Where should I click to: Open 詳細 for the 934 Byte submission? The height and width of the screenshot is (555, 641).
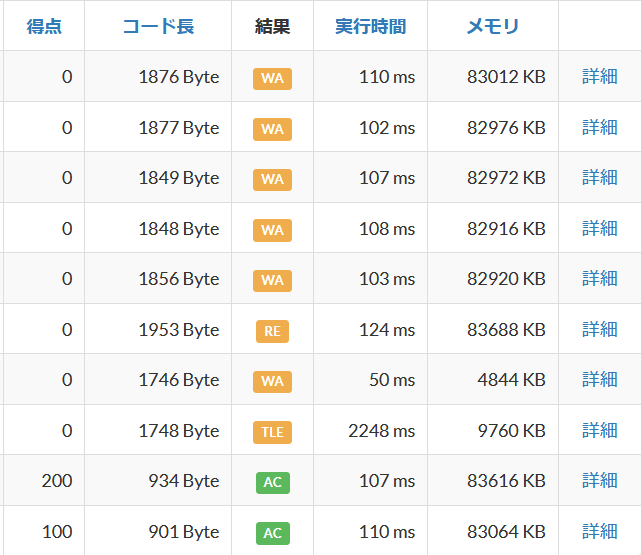[600, 480]
